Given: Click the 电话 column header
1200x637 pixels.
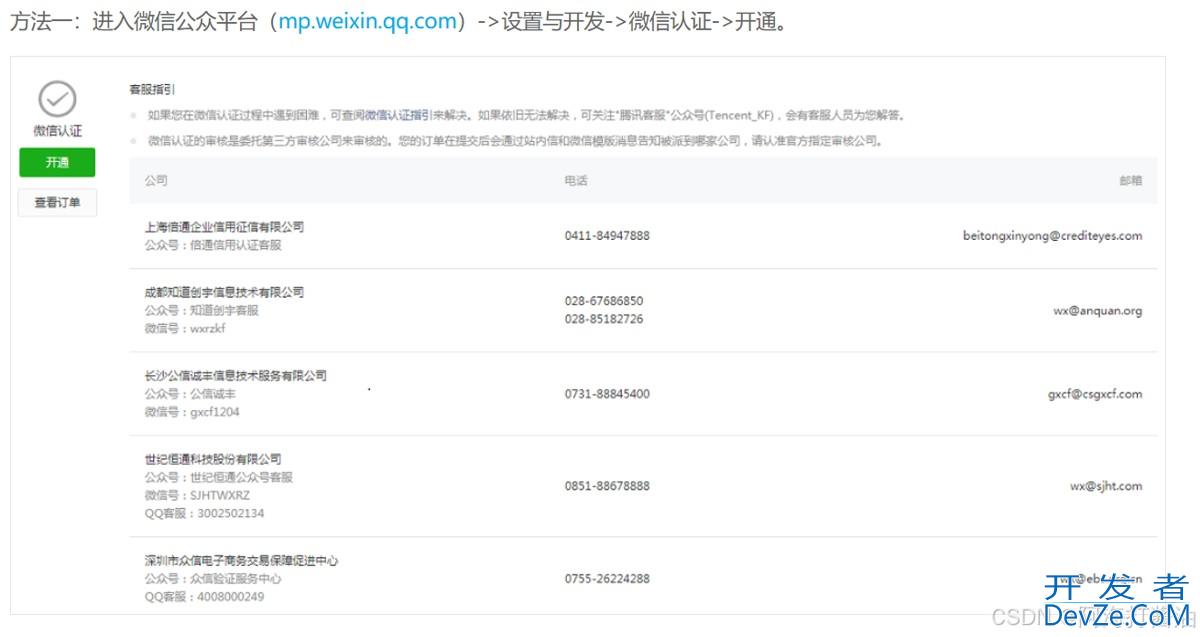Looking at the screenshot, I should pos(576,181).
